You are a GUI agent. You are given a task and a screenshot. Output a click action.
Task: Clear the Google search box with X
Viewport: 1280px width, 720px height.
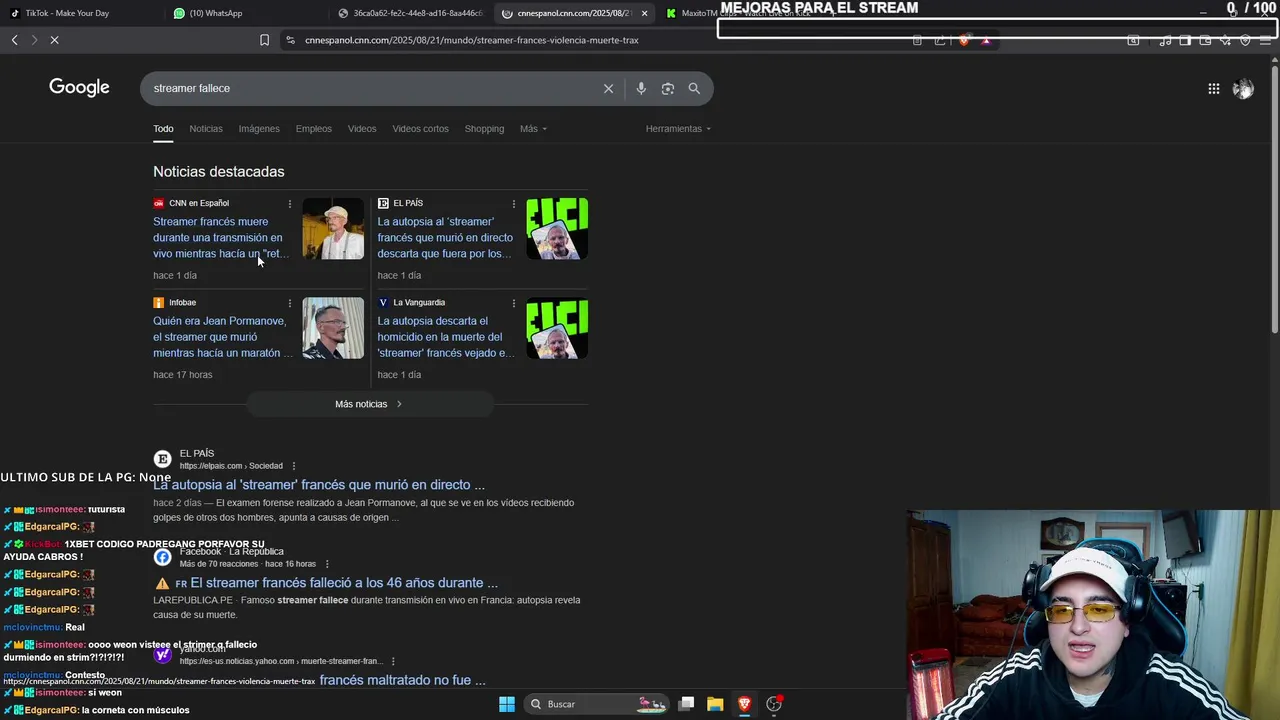(608, 88)
